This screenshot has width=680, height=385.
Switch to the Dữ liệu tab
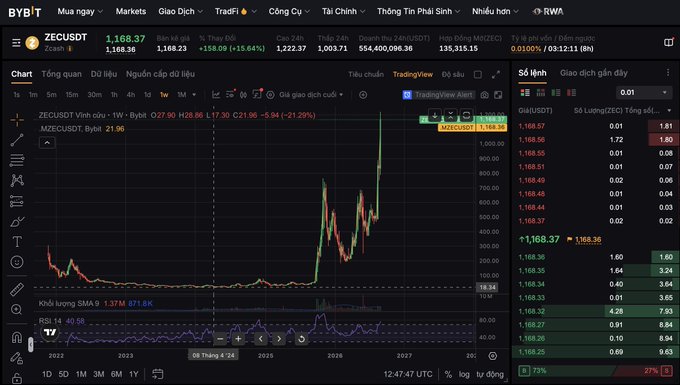point(104,74)
